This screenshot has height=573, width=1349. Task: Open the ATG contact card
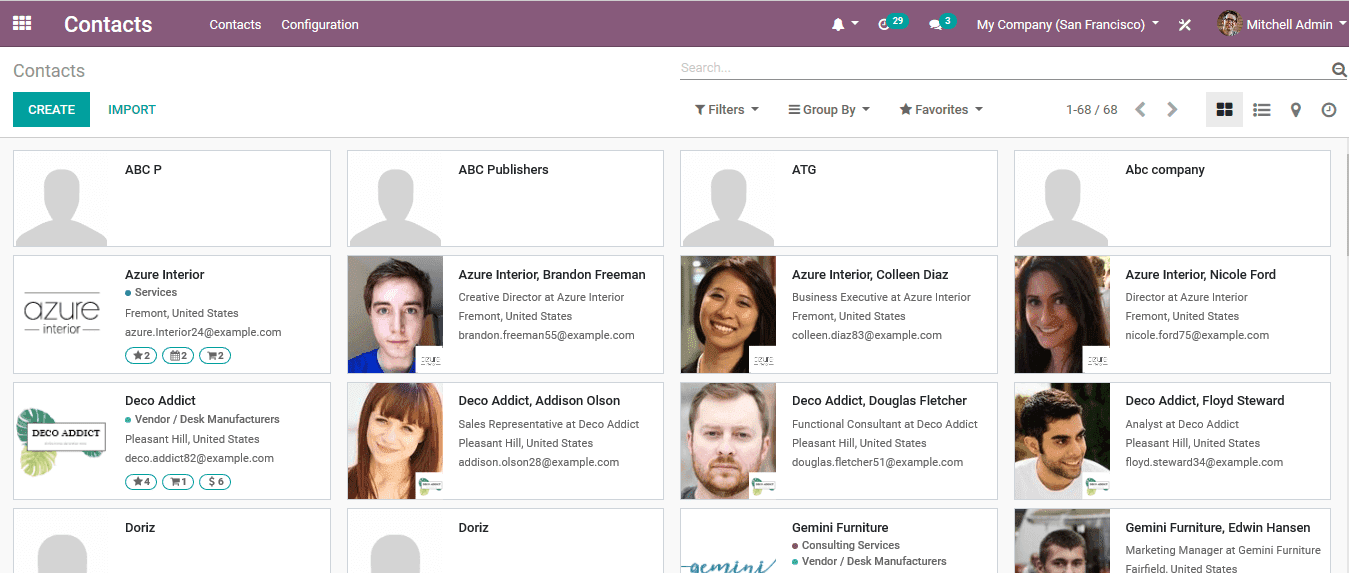click(839, 199)
